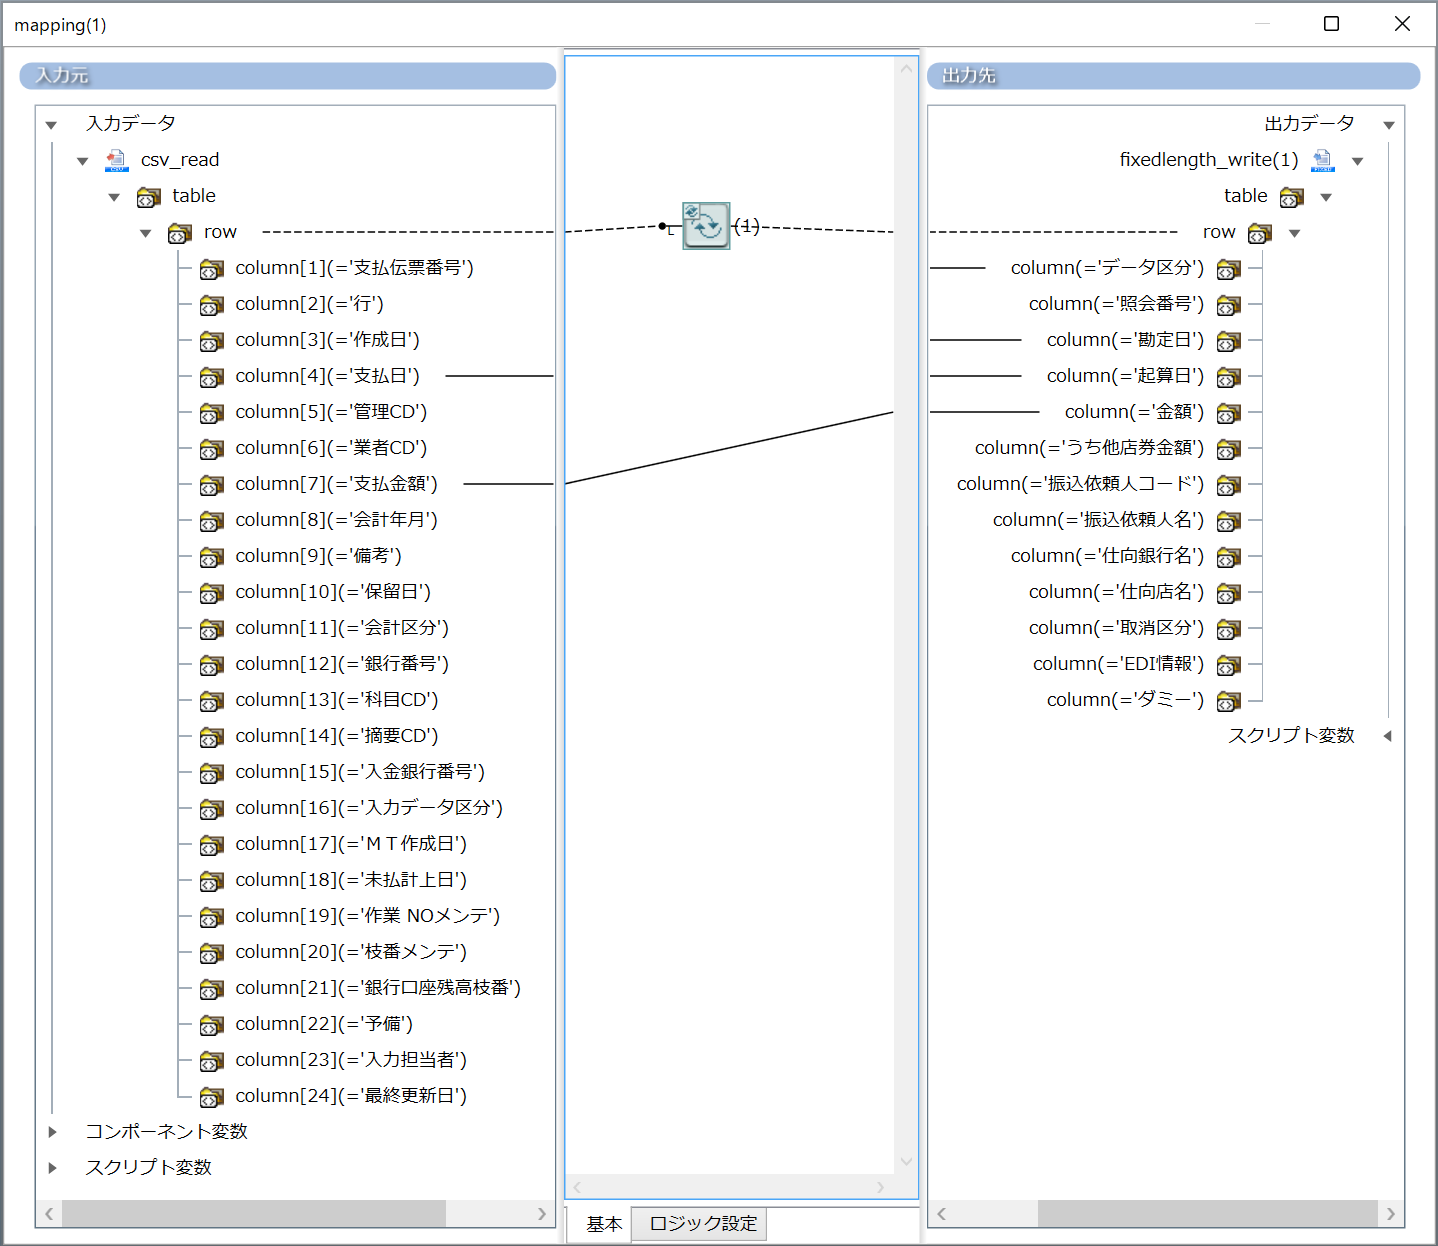This screenshot has height=1246, width=1438.
Task: Collapse the output row node
Action: click(1294, 233)
